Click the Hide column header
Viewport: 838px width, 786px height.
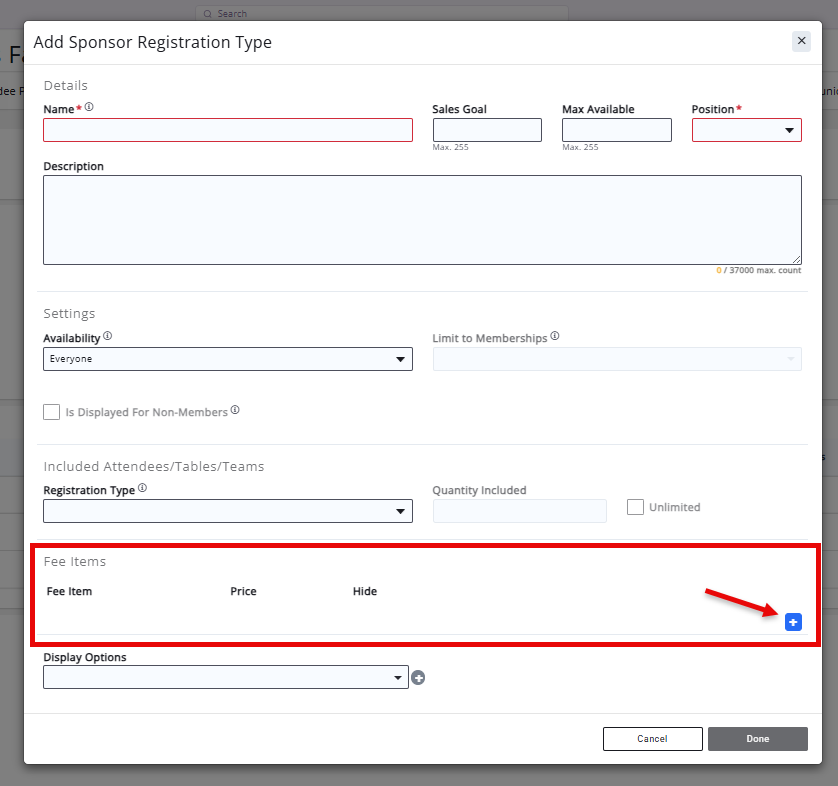coord(364,592)
